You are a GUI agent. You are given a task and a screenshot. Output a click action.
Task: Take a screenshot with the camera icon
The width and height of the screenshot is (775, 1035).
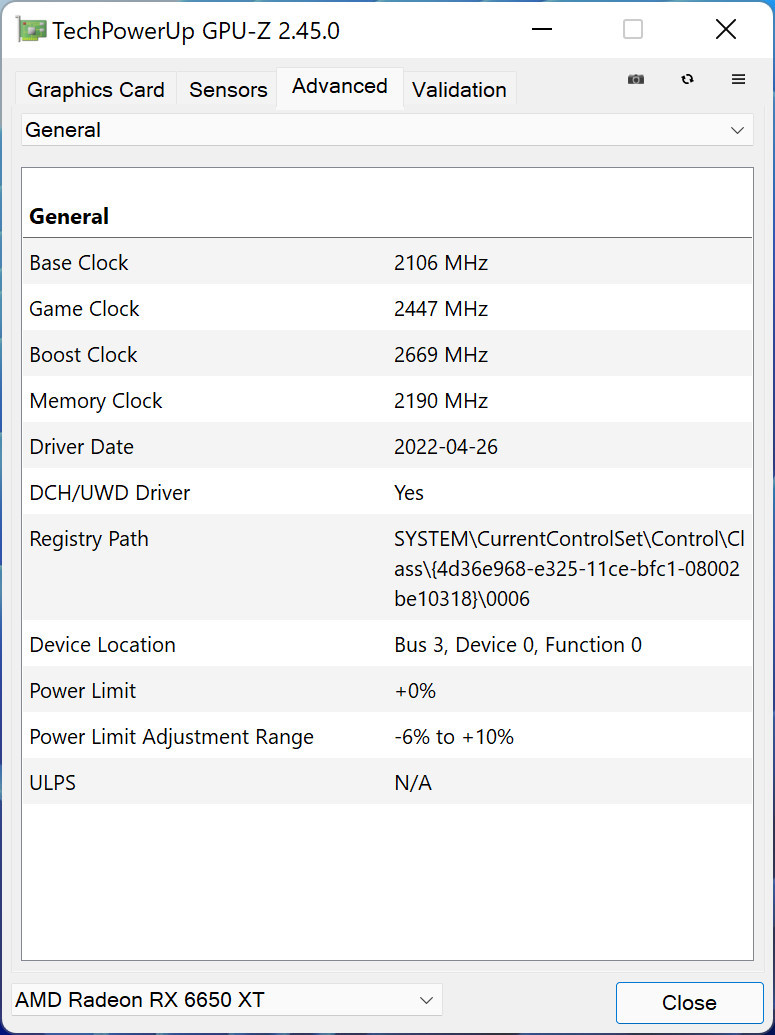[x=636, y=79]
